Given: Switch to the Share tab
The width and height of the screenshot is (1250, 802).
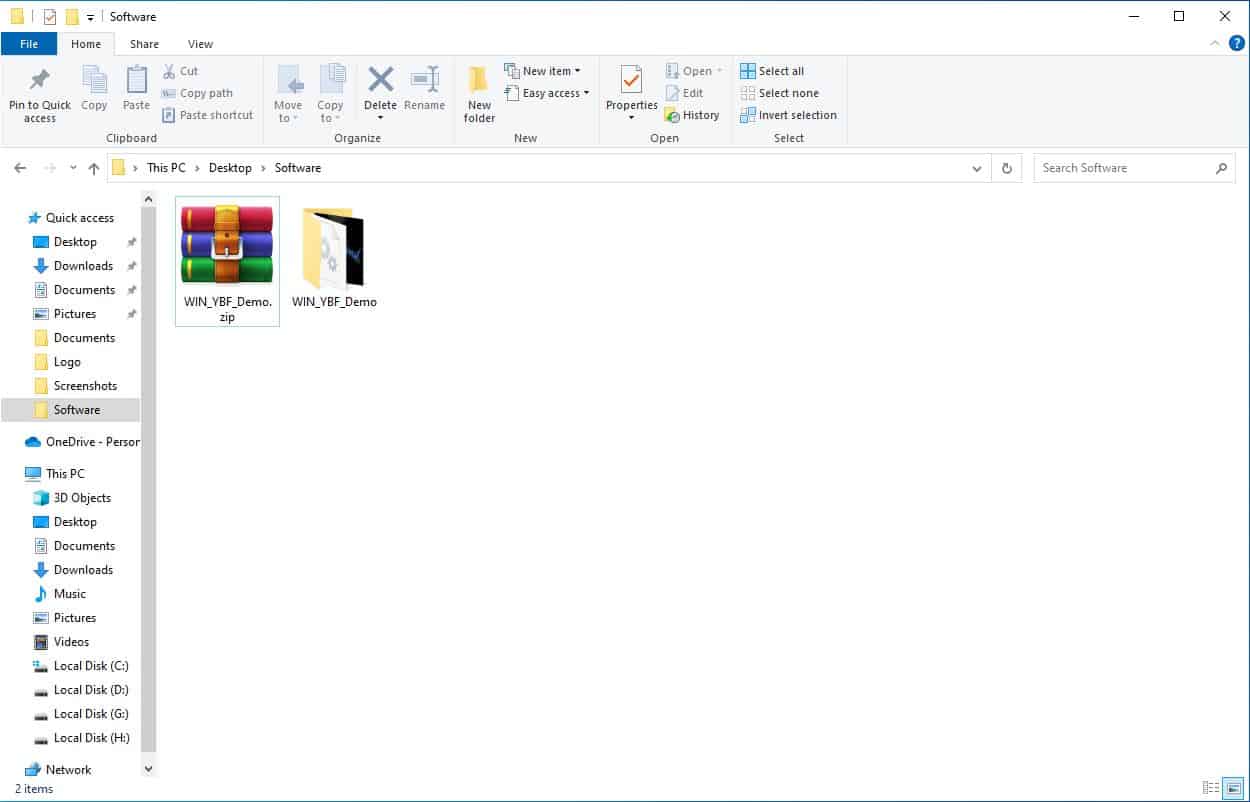Looking at the screenshot, I should pos(144,44).
